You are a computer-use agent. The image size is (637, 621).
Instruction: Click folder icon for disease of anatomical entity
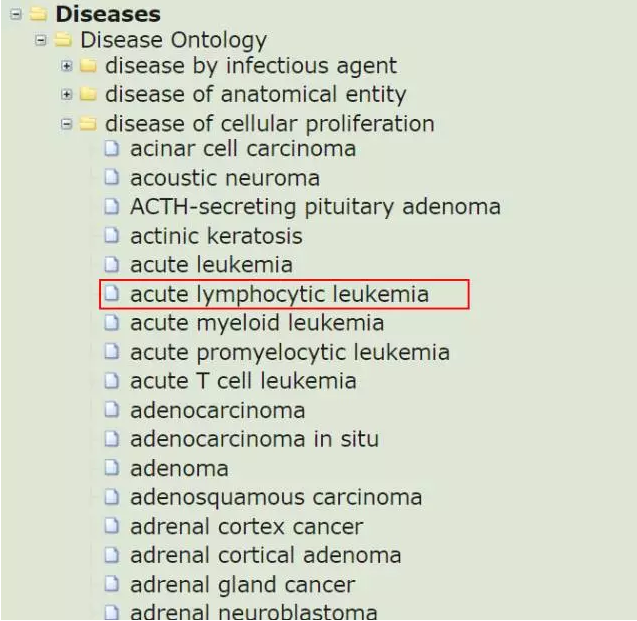89,94
